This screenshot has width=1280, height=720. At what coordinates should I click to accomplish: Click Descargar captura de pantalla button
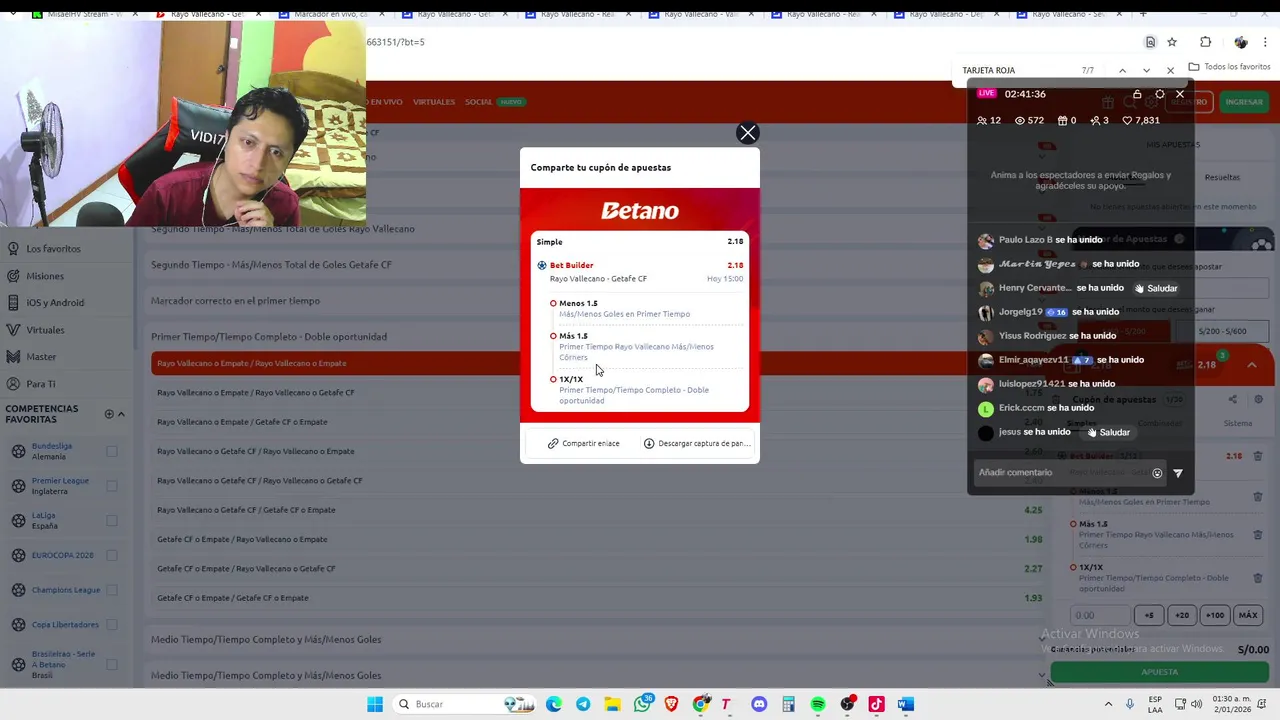[697, 443]
